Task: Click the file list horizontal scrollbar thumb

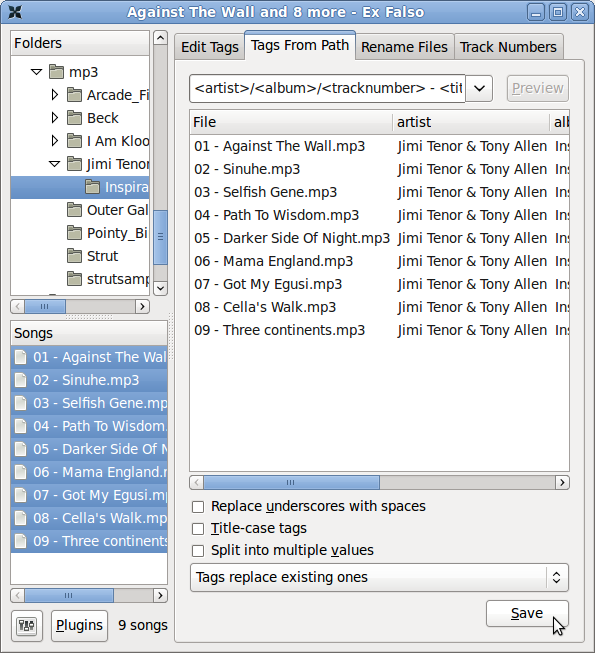Action: (x=291, y=483)
